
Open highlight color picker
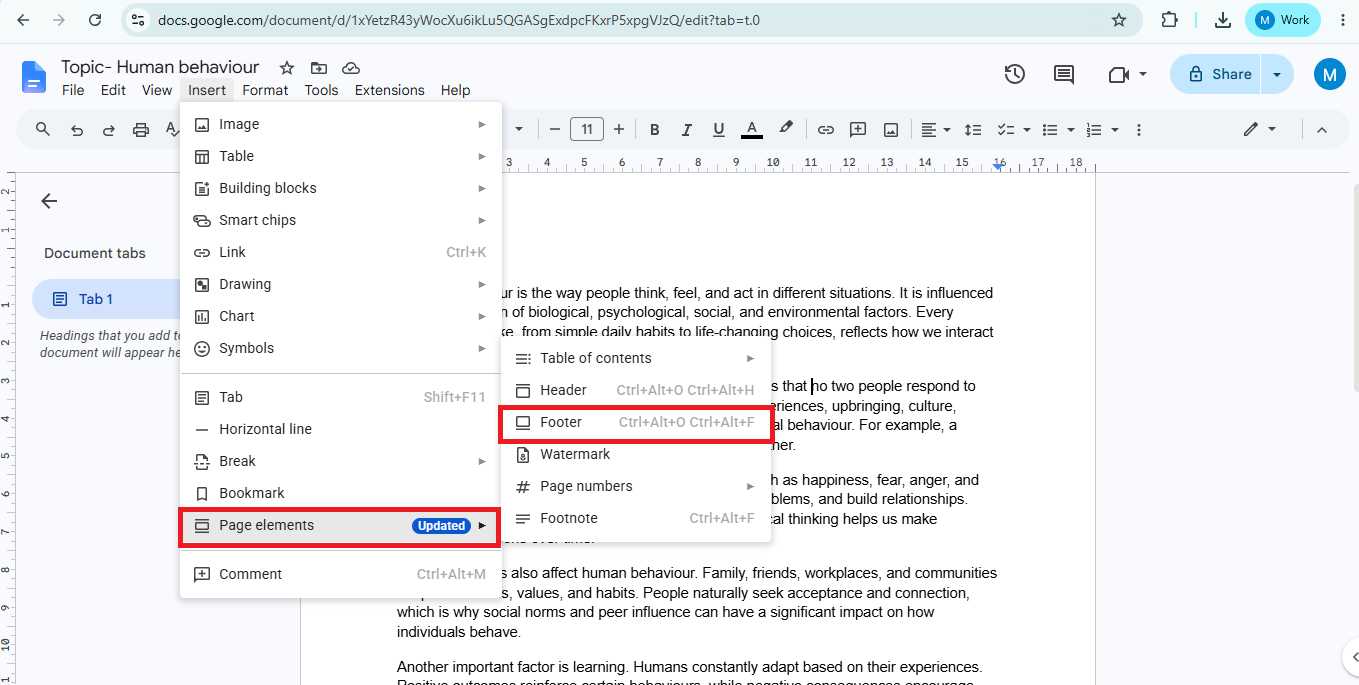pos(786,129)
